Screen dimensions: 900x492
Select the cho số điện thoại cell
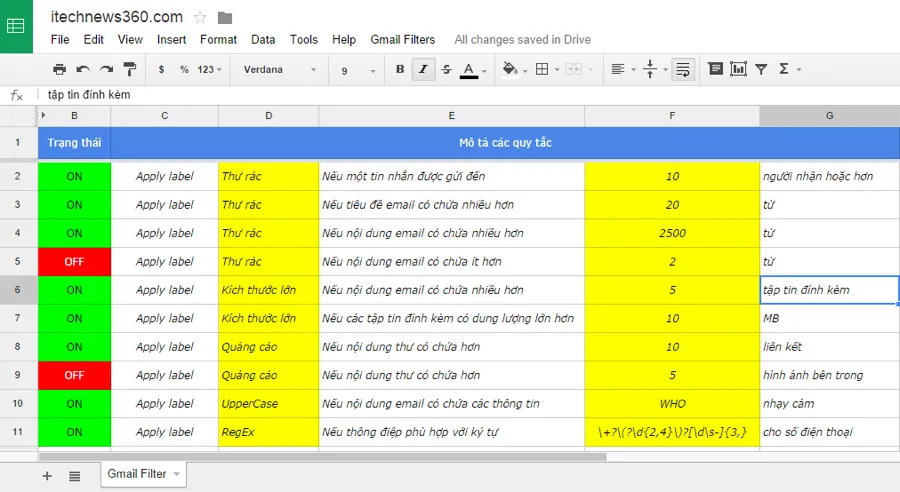[x=829, y=432]
